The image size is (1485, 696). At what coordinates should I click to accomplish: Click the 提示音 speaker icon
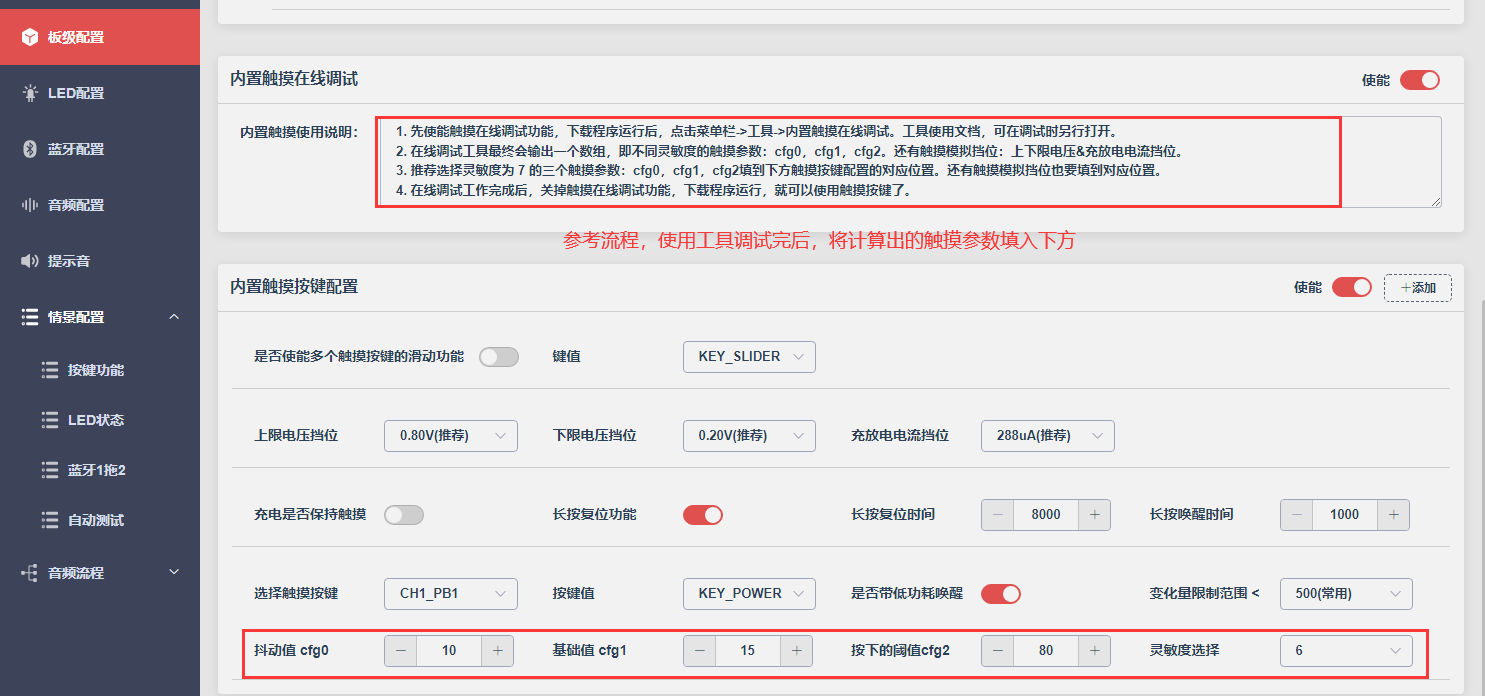tap(30, 261)
